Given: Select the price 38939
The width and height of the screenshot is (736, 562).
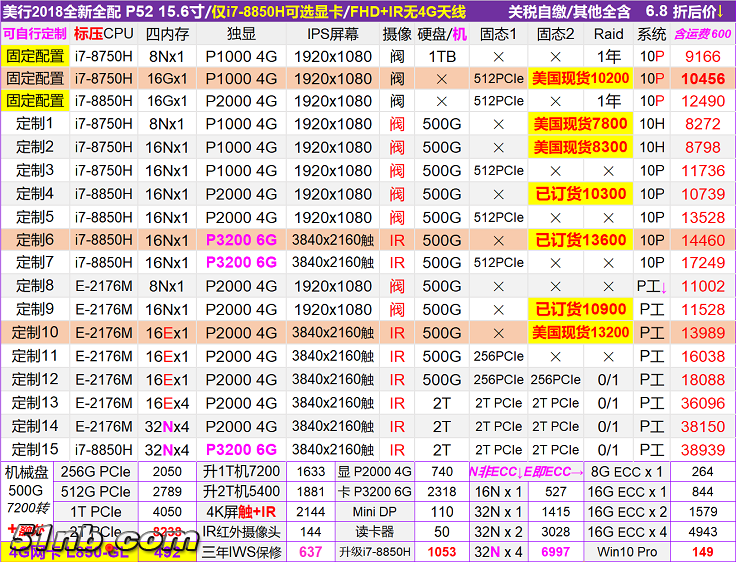Looking at the screenshot, I should pyautogui.click(x=702, y=449).
